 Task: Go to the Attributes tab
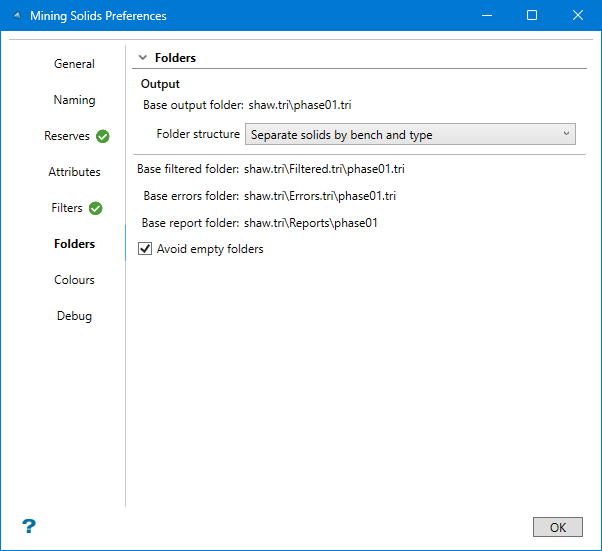tap(74, 172)
